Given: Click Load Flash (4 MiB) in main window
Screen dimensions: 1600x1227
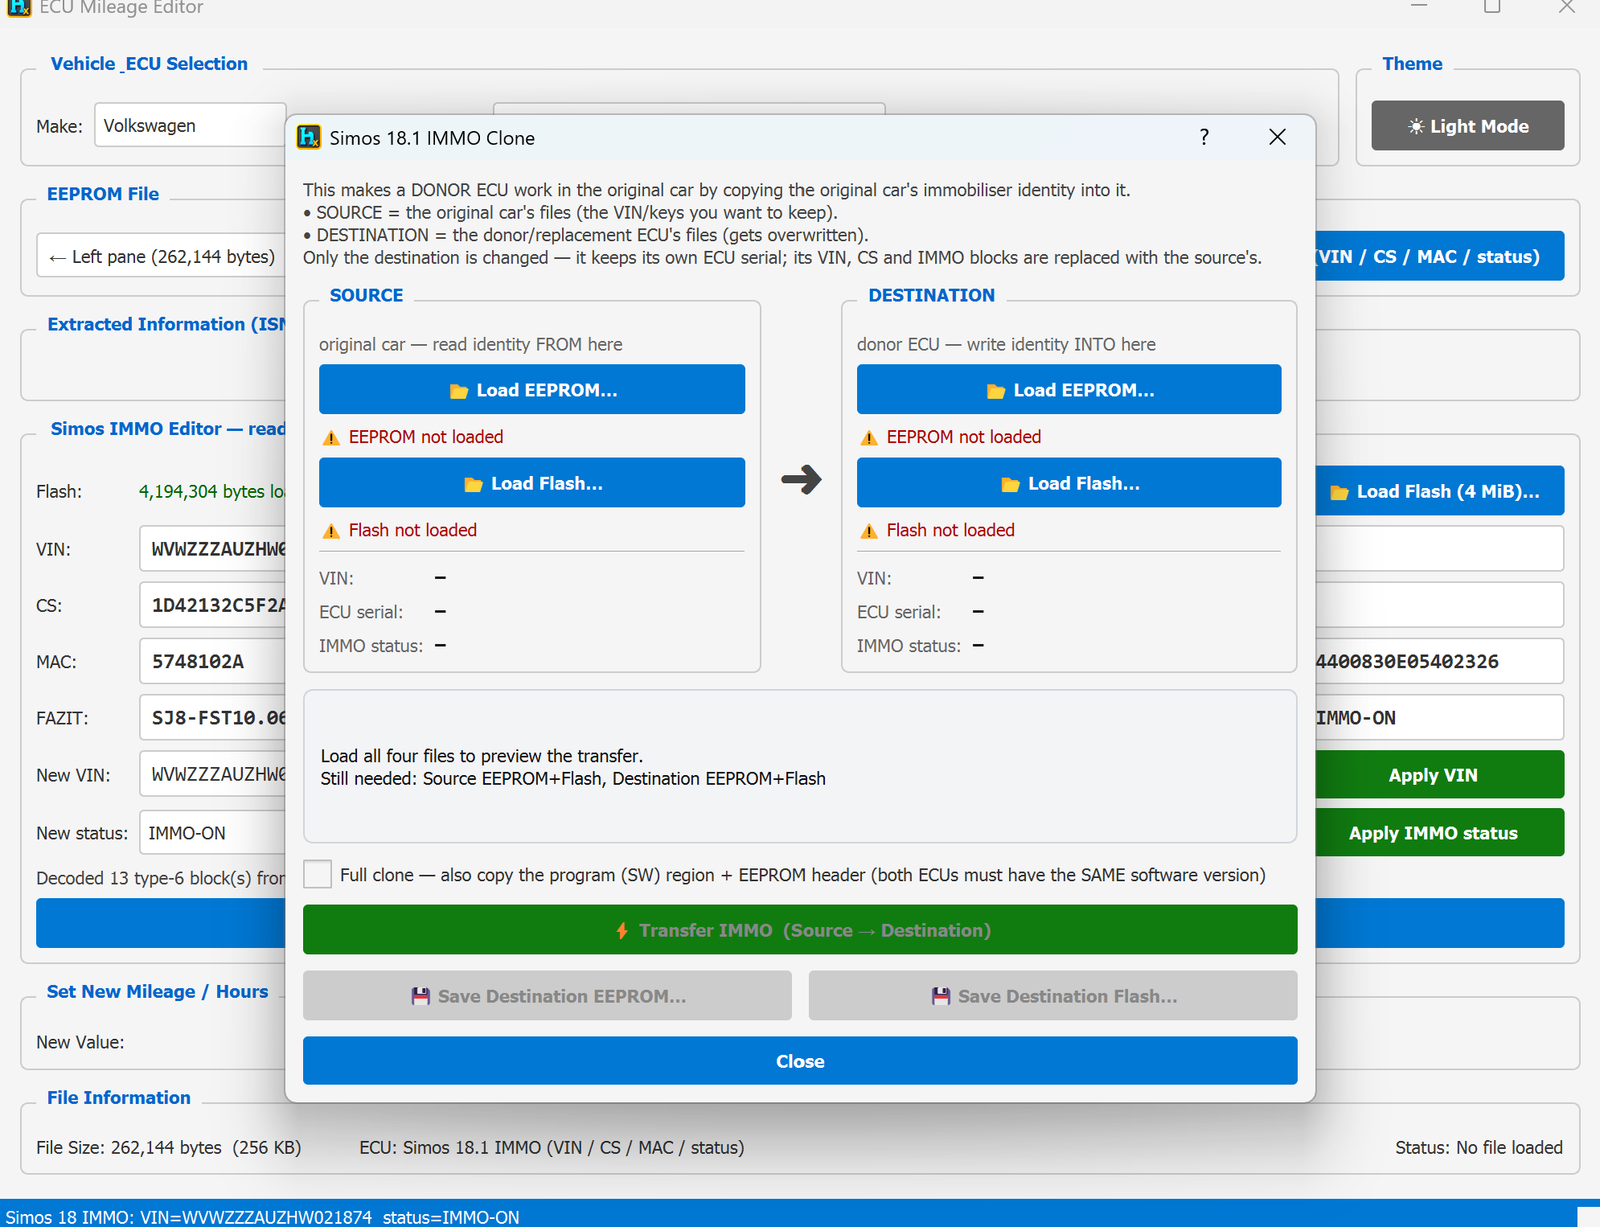Looking at the screenshot, I should tap(1438, 491).
